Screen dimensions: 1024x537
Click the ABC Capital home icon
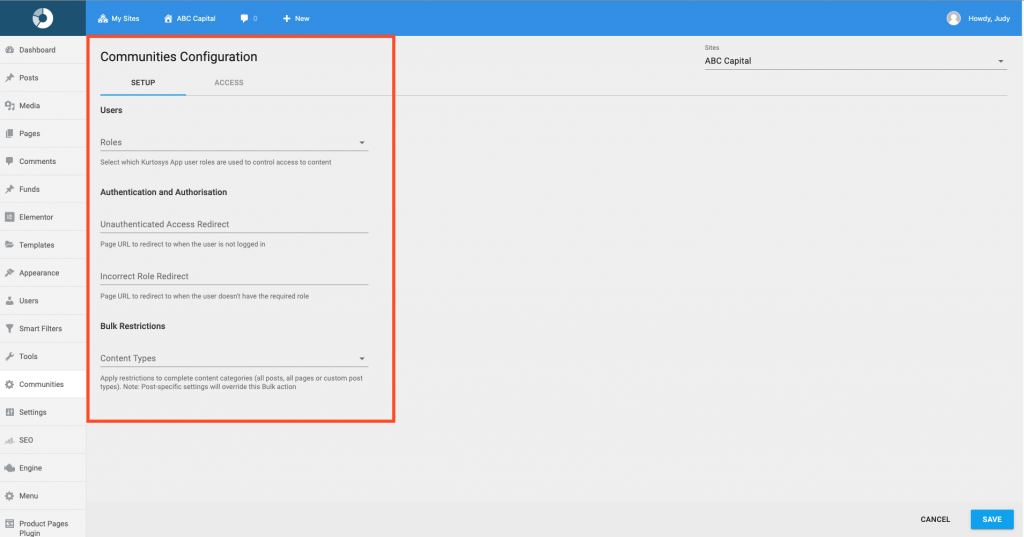pos(168,18)
